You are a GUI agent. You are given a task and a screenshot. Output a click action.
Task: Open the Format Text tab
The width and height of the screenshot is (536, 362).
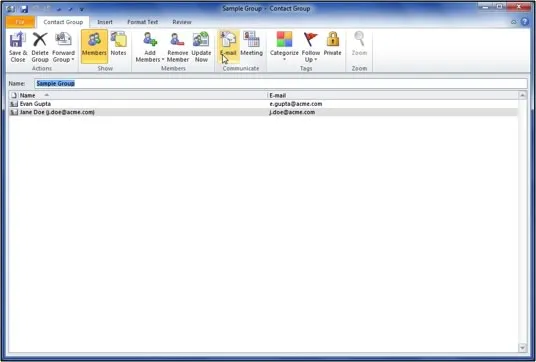pos(143,22)
